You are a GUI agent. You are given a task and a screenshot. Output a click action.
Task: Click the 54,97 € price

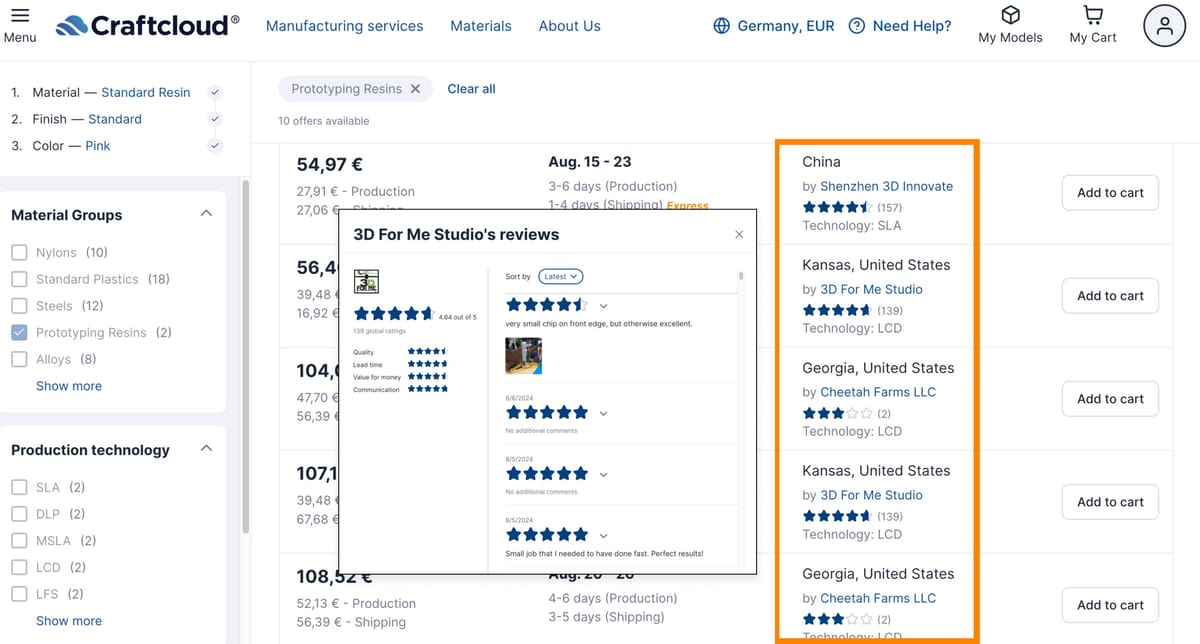(330, 164)
